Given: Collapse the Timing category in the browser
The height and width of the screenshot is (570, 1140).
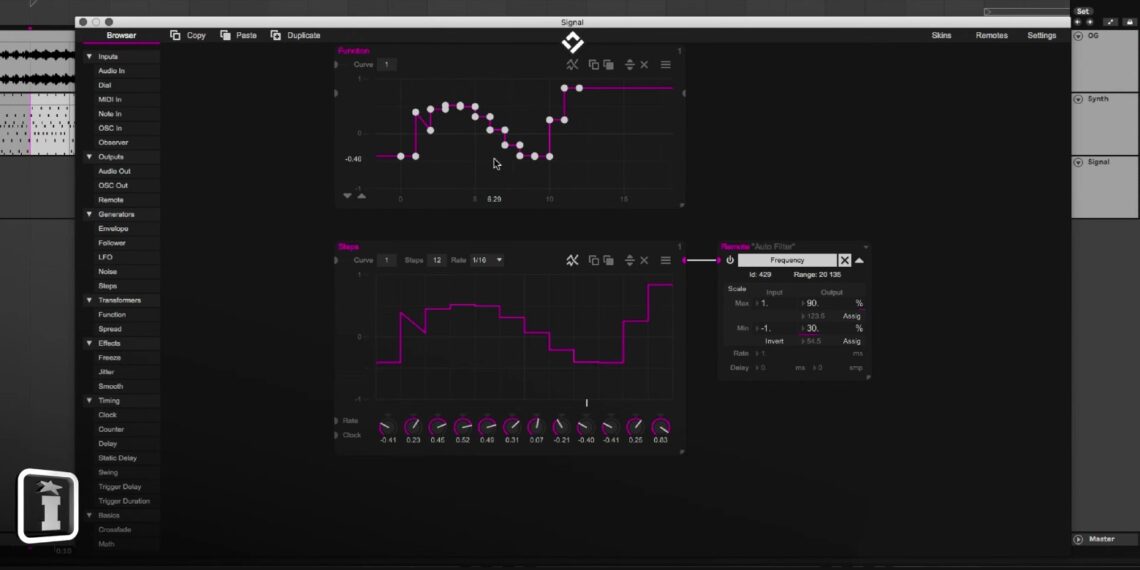Looking at the screenshot, I should (x=89, y=400).
